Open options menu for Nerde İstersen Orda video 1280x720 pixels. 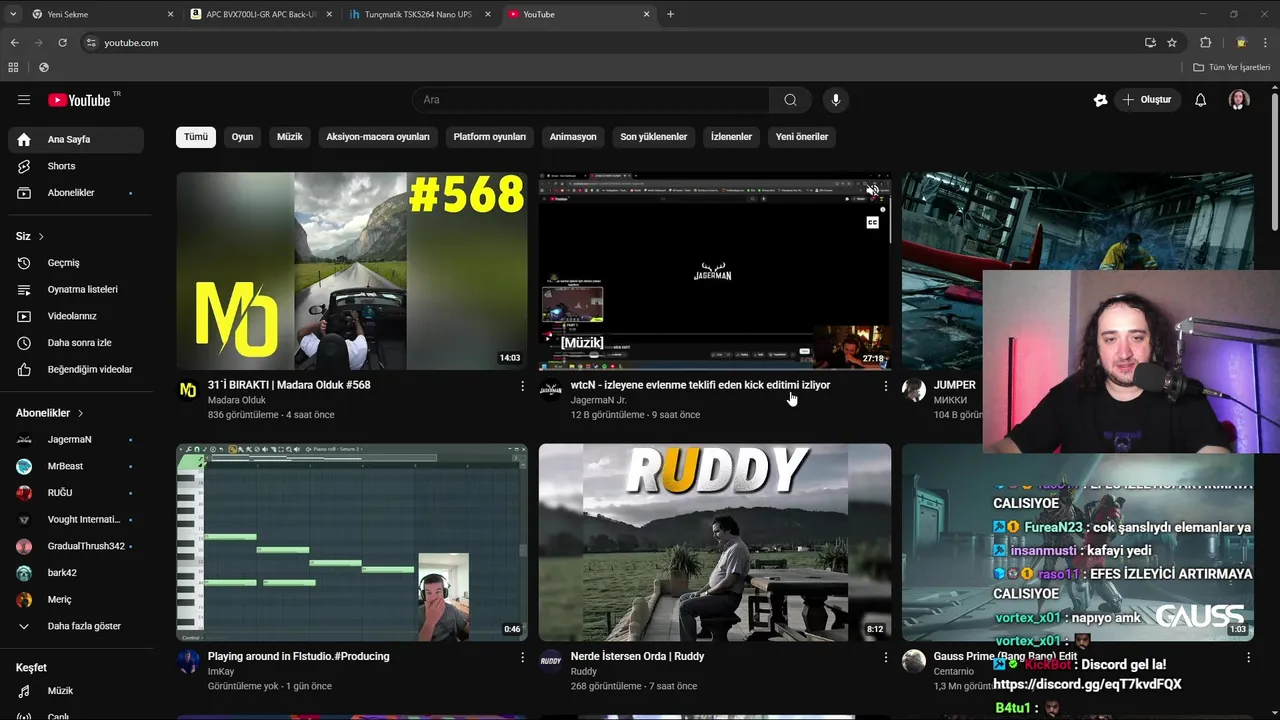[885, 657]
